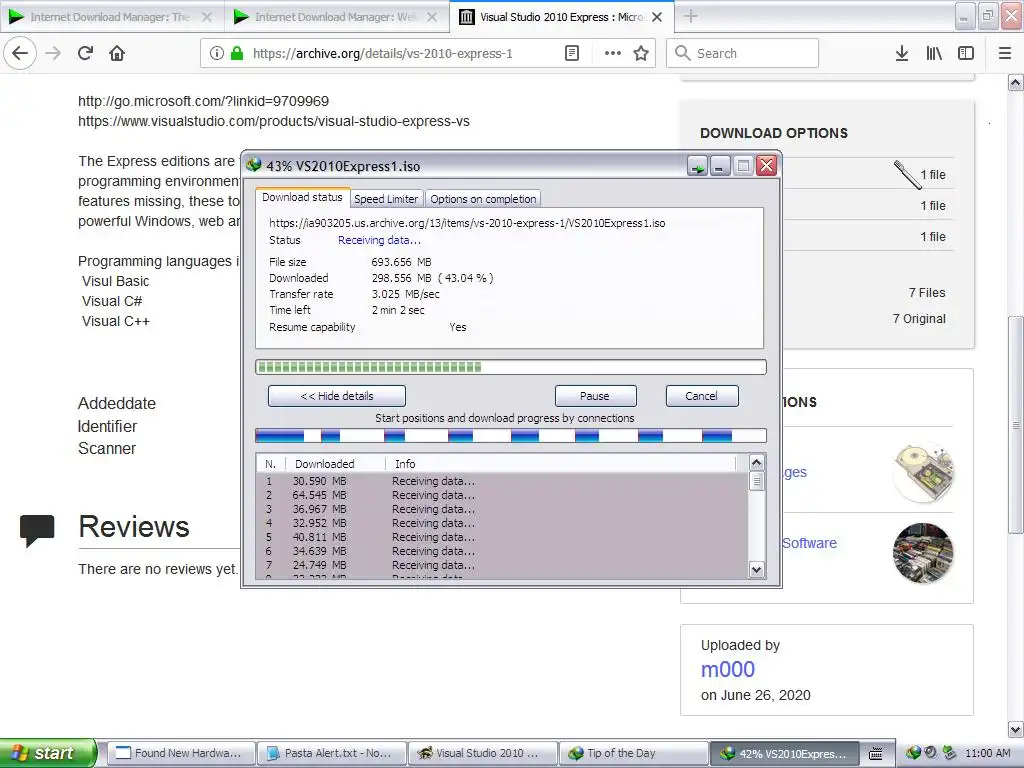Click the Info column header

(562, 464)
